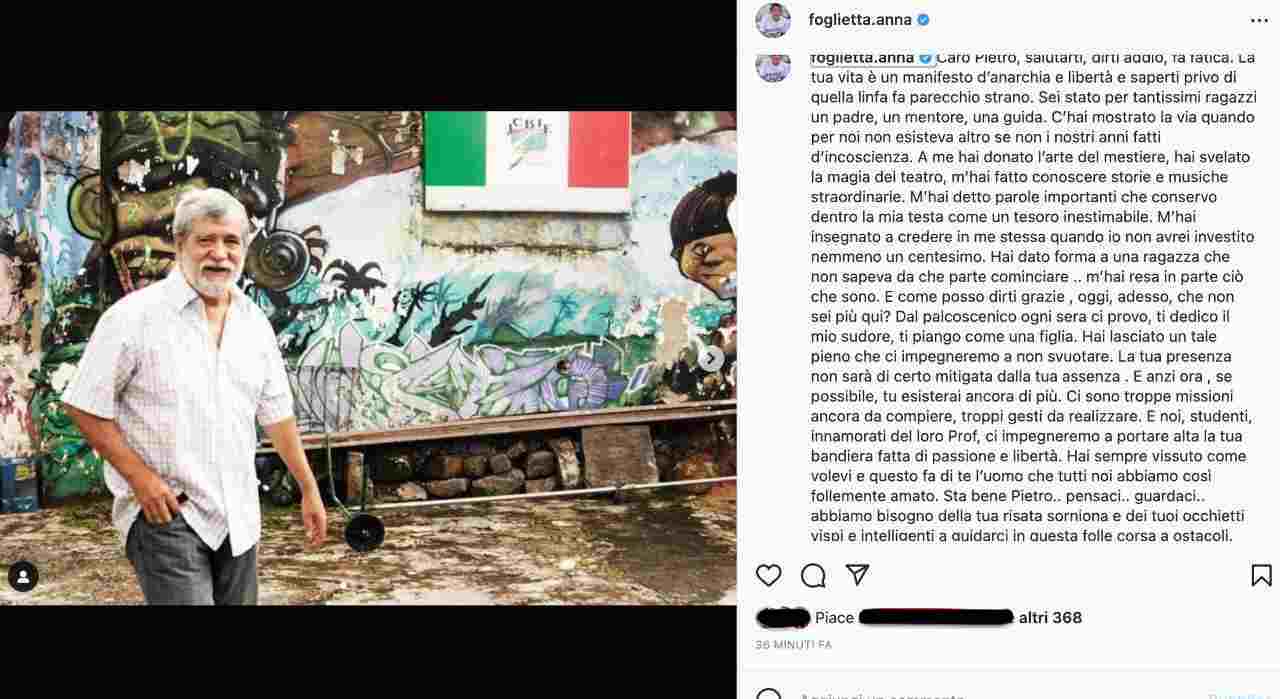Click the photo of the man by mural
1280x699 pixels.
point(368,358)
